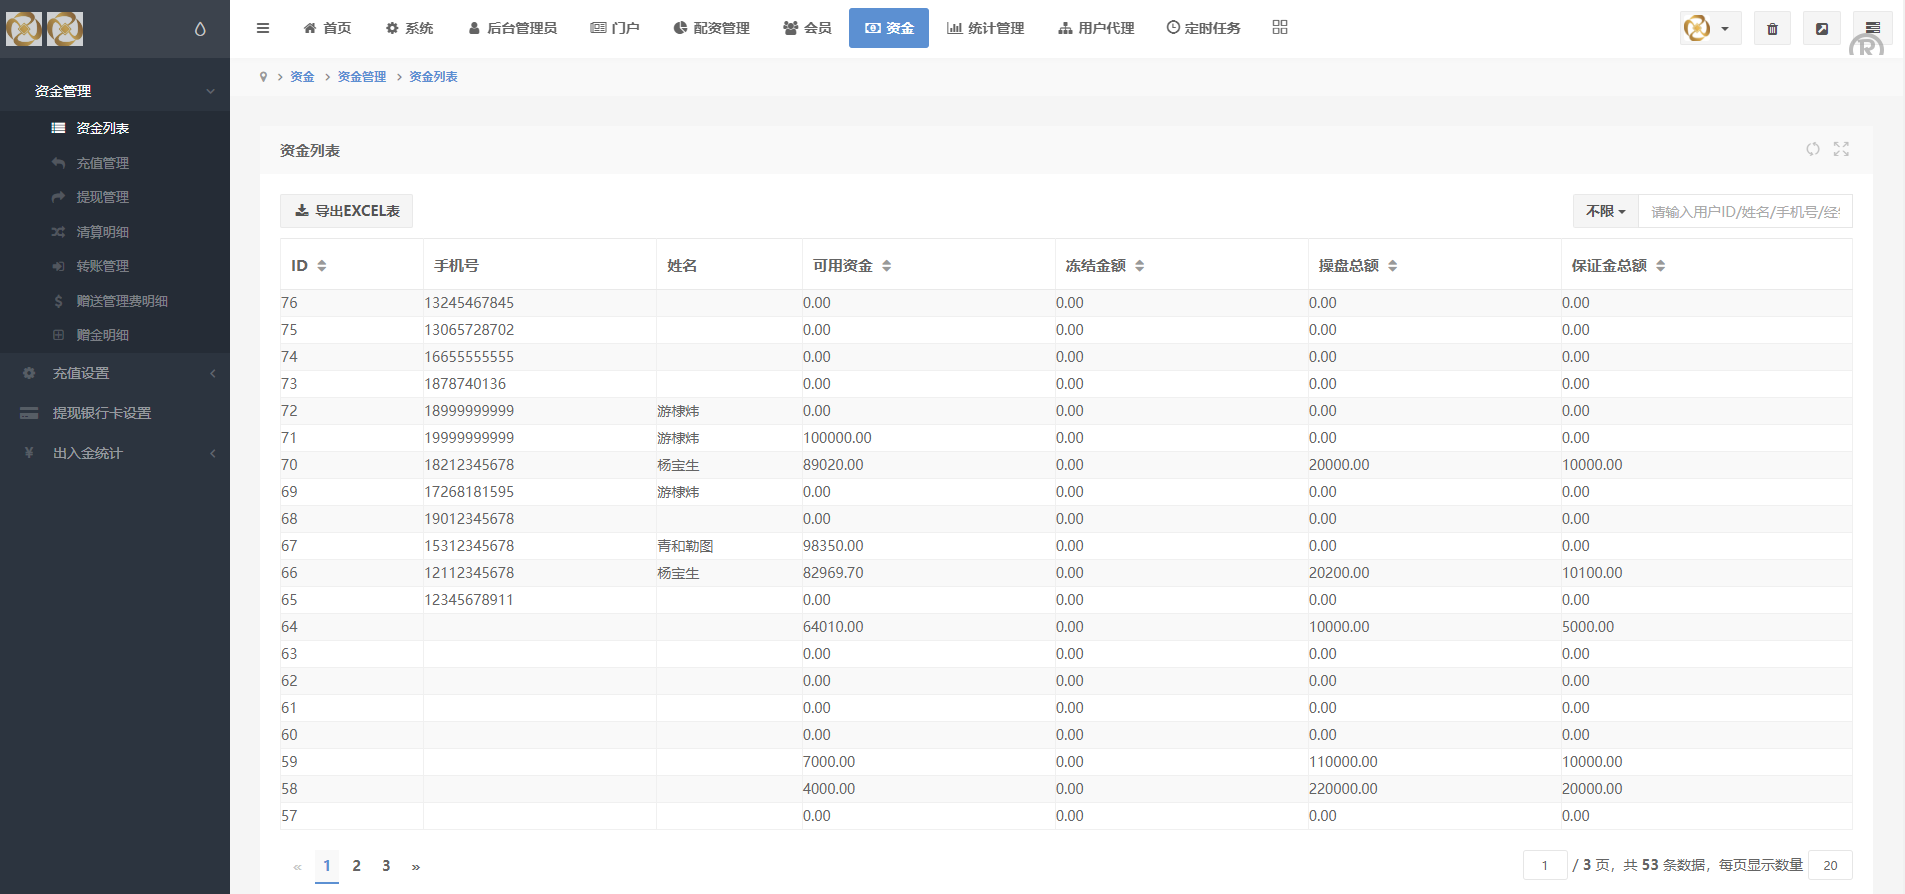Click the 资金管理 breadcrumb link
Viewport: 1905px width, 894px height.
(x=361, y=77)
